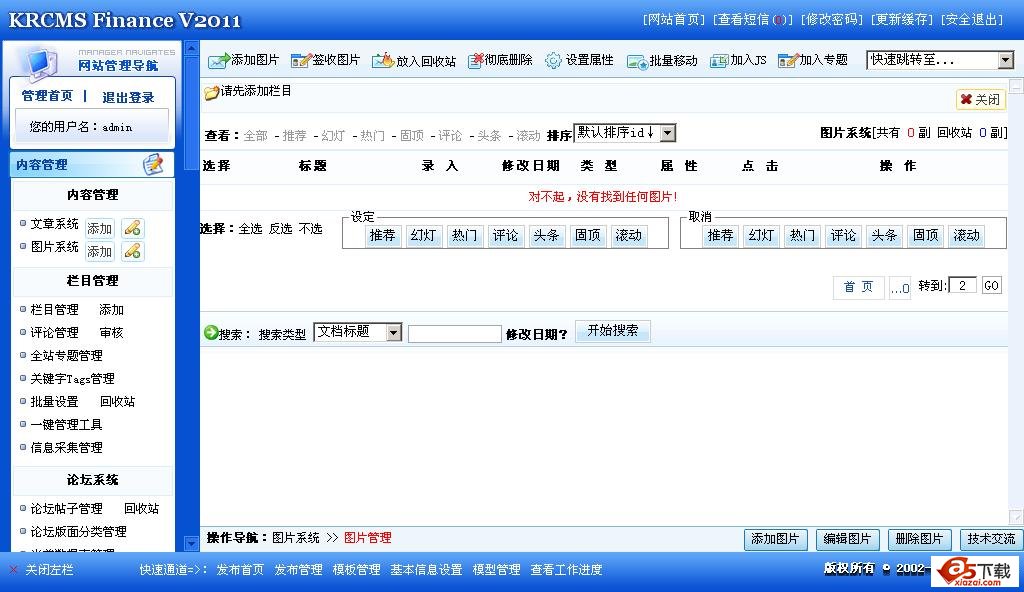Click the 签收图片 toolbar icon

point(301,61)
